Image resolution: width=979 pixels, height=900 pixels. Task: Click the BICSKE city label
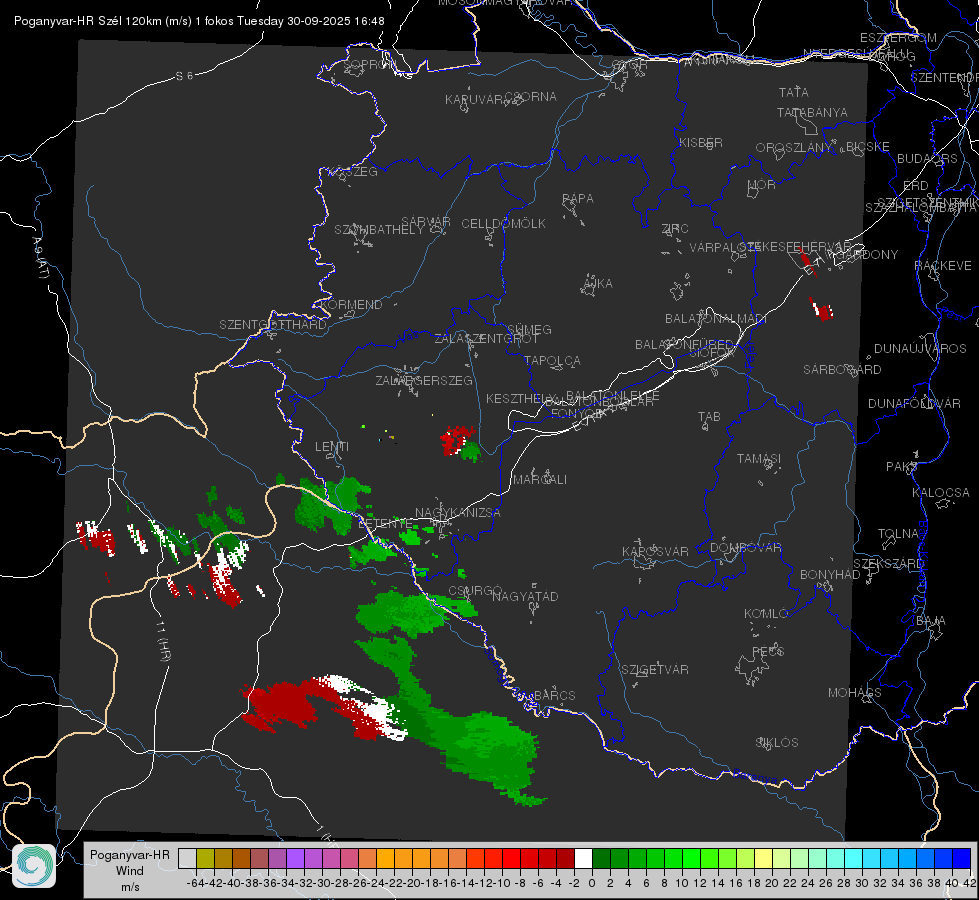tap(867, 147)
